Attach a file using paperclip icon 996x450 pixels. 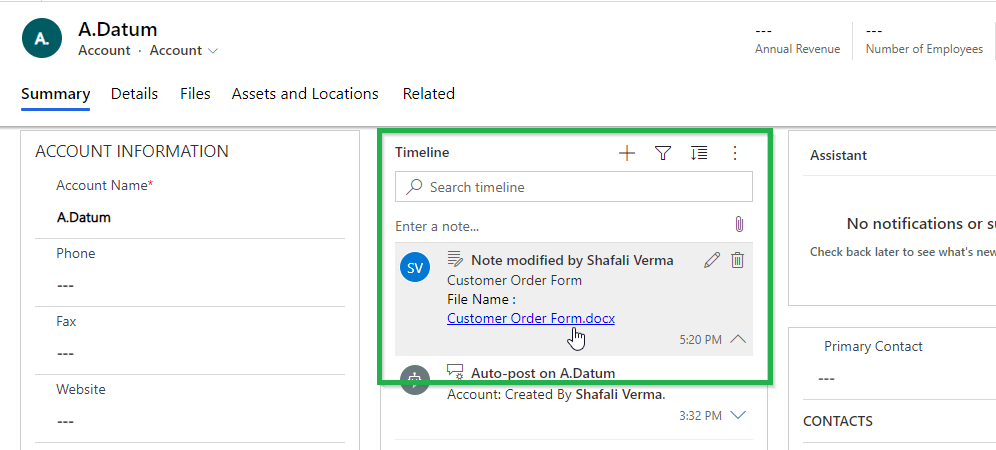[x=739, y=224]
